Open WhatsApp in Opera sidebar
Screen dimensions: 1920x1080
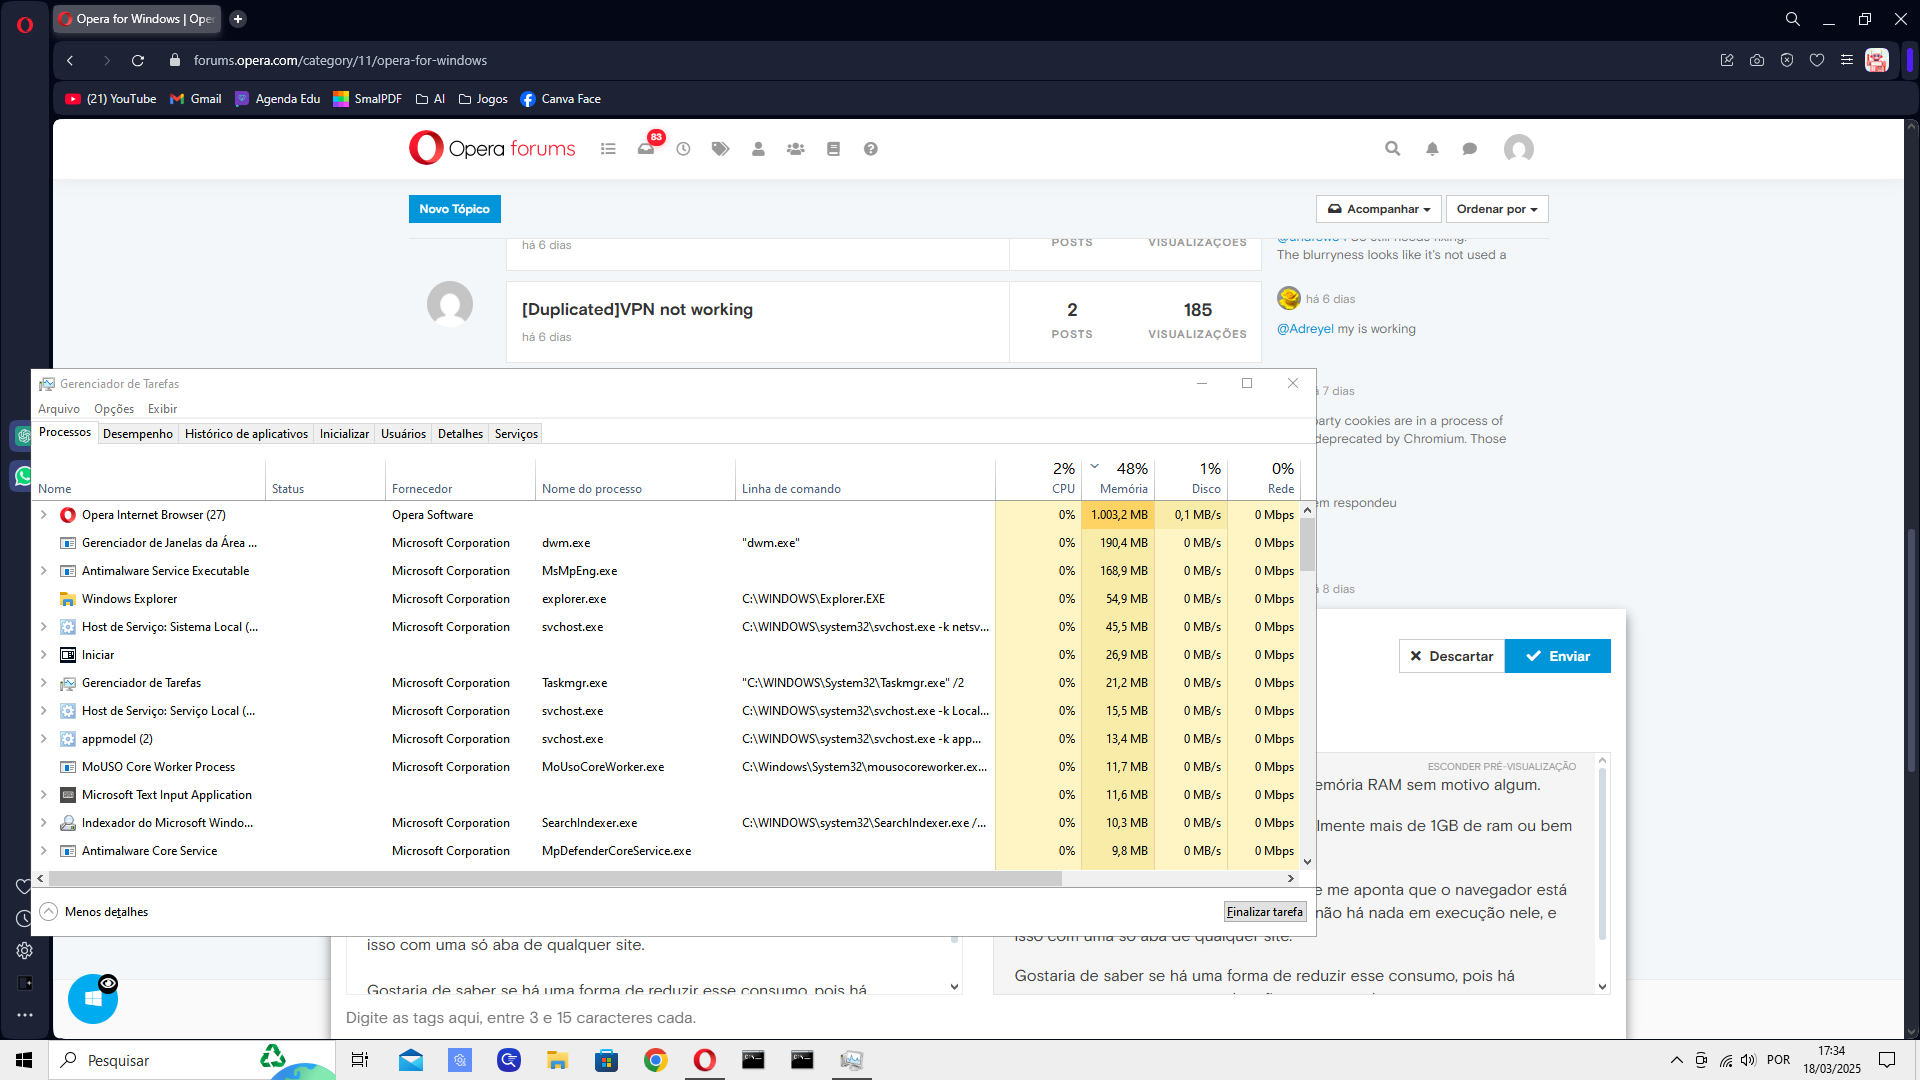[x=23, y=476]
